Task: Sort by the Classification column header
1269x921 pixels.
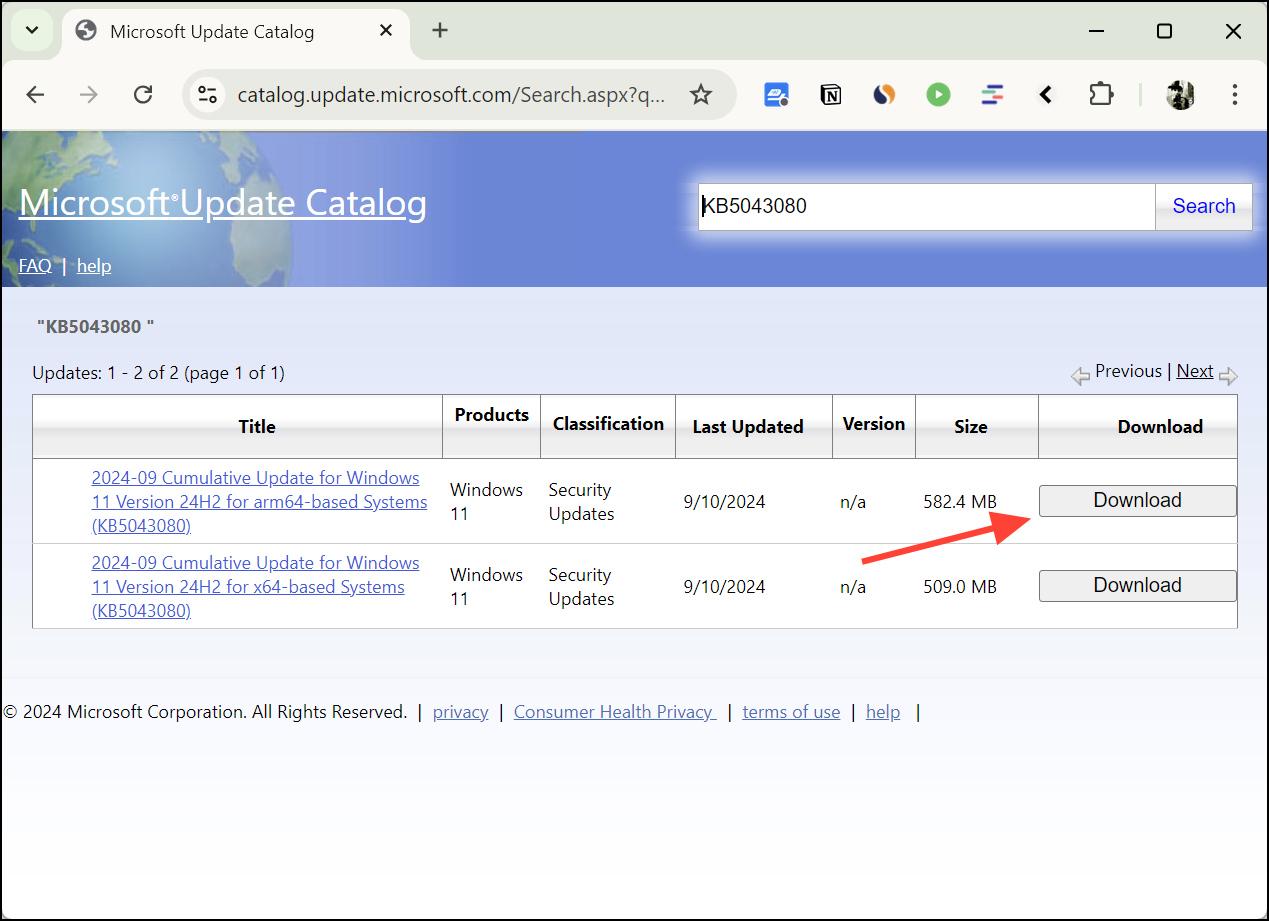Action: tap(608, 424)
